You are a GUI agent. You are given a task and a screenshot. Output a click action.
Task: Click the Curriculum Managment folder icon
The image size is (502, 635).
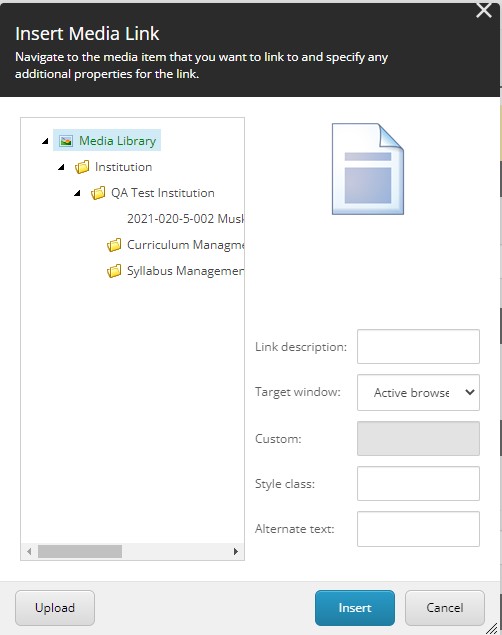point(114,245)
